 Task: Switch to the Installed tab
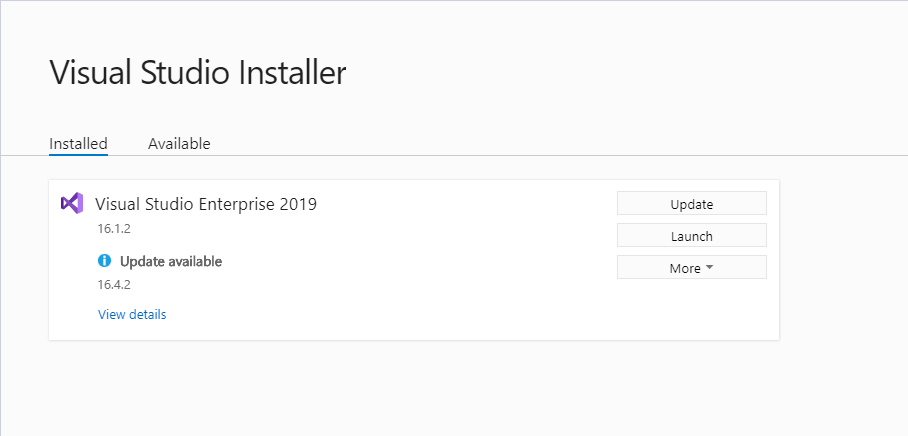click(x=78, y=144)
